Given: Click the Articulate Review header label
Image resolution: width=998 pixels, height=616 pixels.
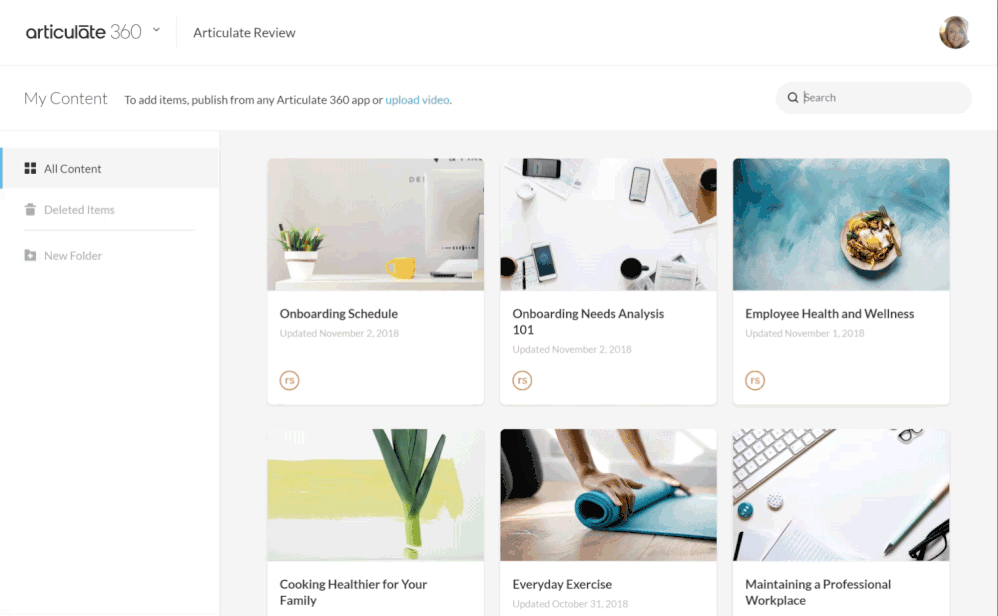Looking at the screenshot, I should [244, 32].
